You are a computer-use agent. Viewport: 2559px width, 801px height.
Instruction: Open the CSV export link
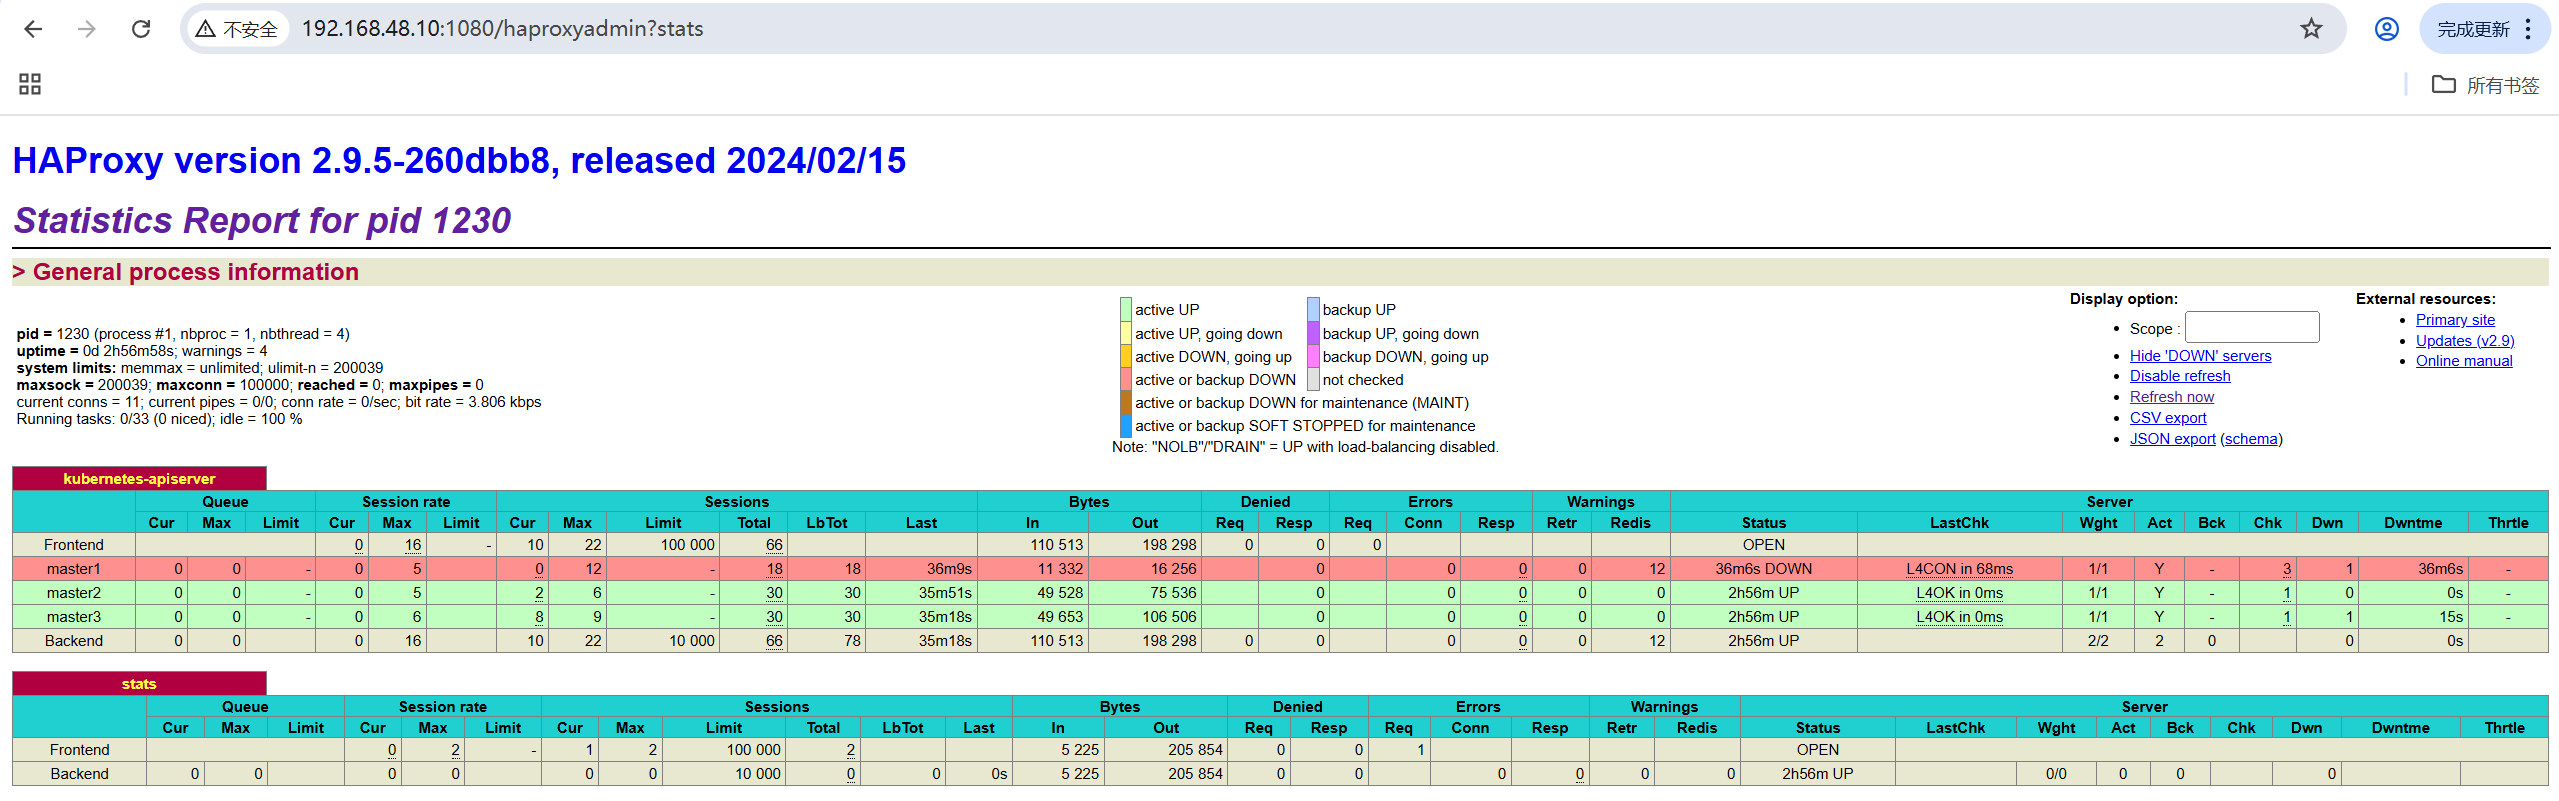click(2168, 418)
